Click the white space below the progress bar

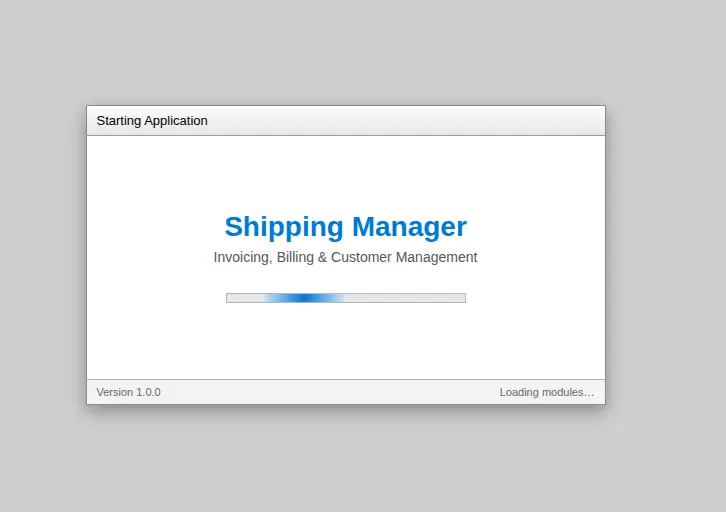coord(345,340)
